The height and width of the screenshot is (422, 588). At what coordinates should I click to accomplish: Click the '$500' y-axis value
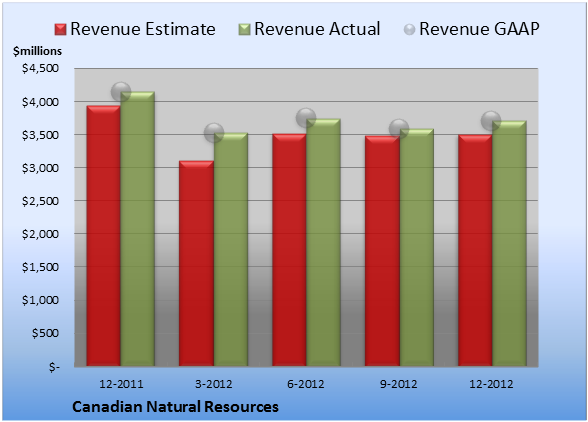click(45, 333)
